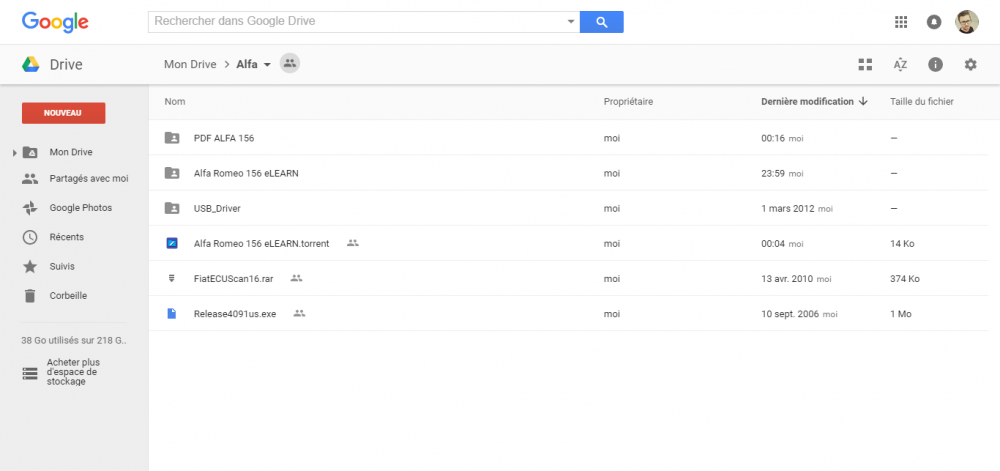Click the 10 sept. 2006 date
Viewport: 1000px width, 471px height.
[790, 314]
